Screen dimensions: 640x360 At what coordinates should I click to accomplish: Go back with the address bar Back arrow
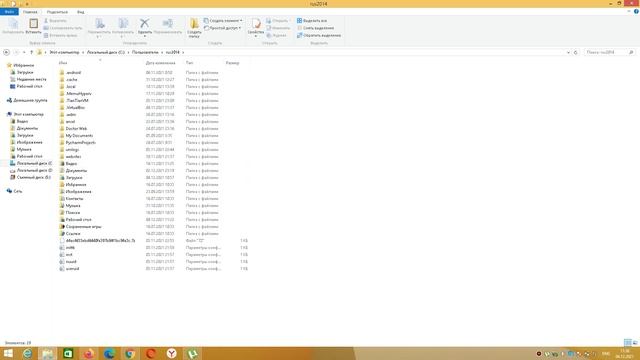click(6, 52)
